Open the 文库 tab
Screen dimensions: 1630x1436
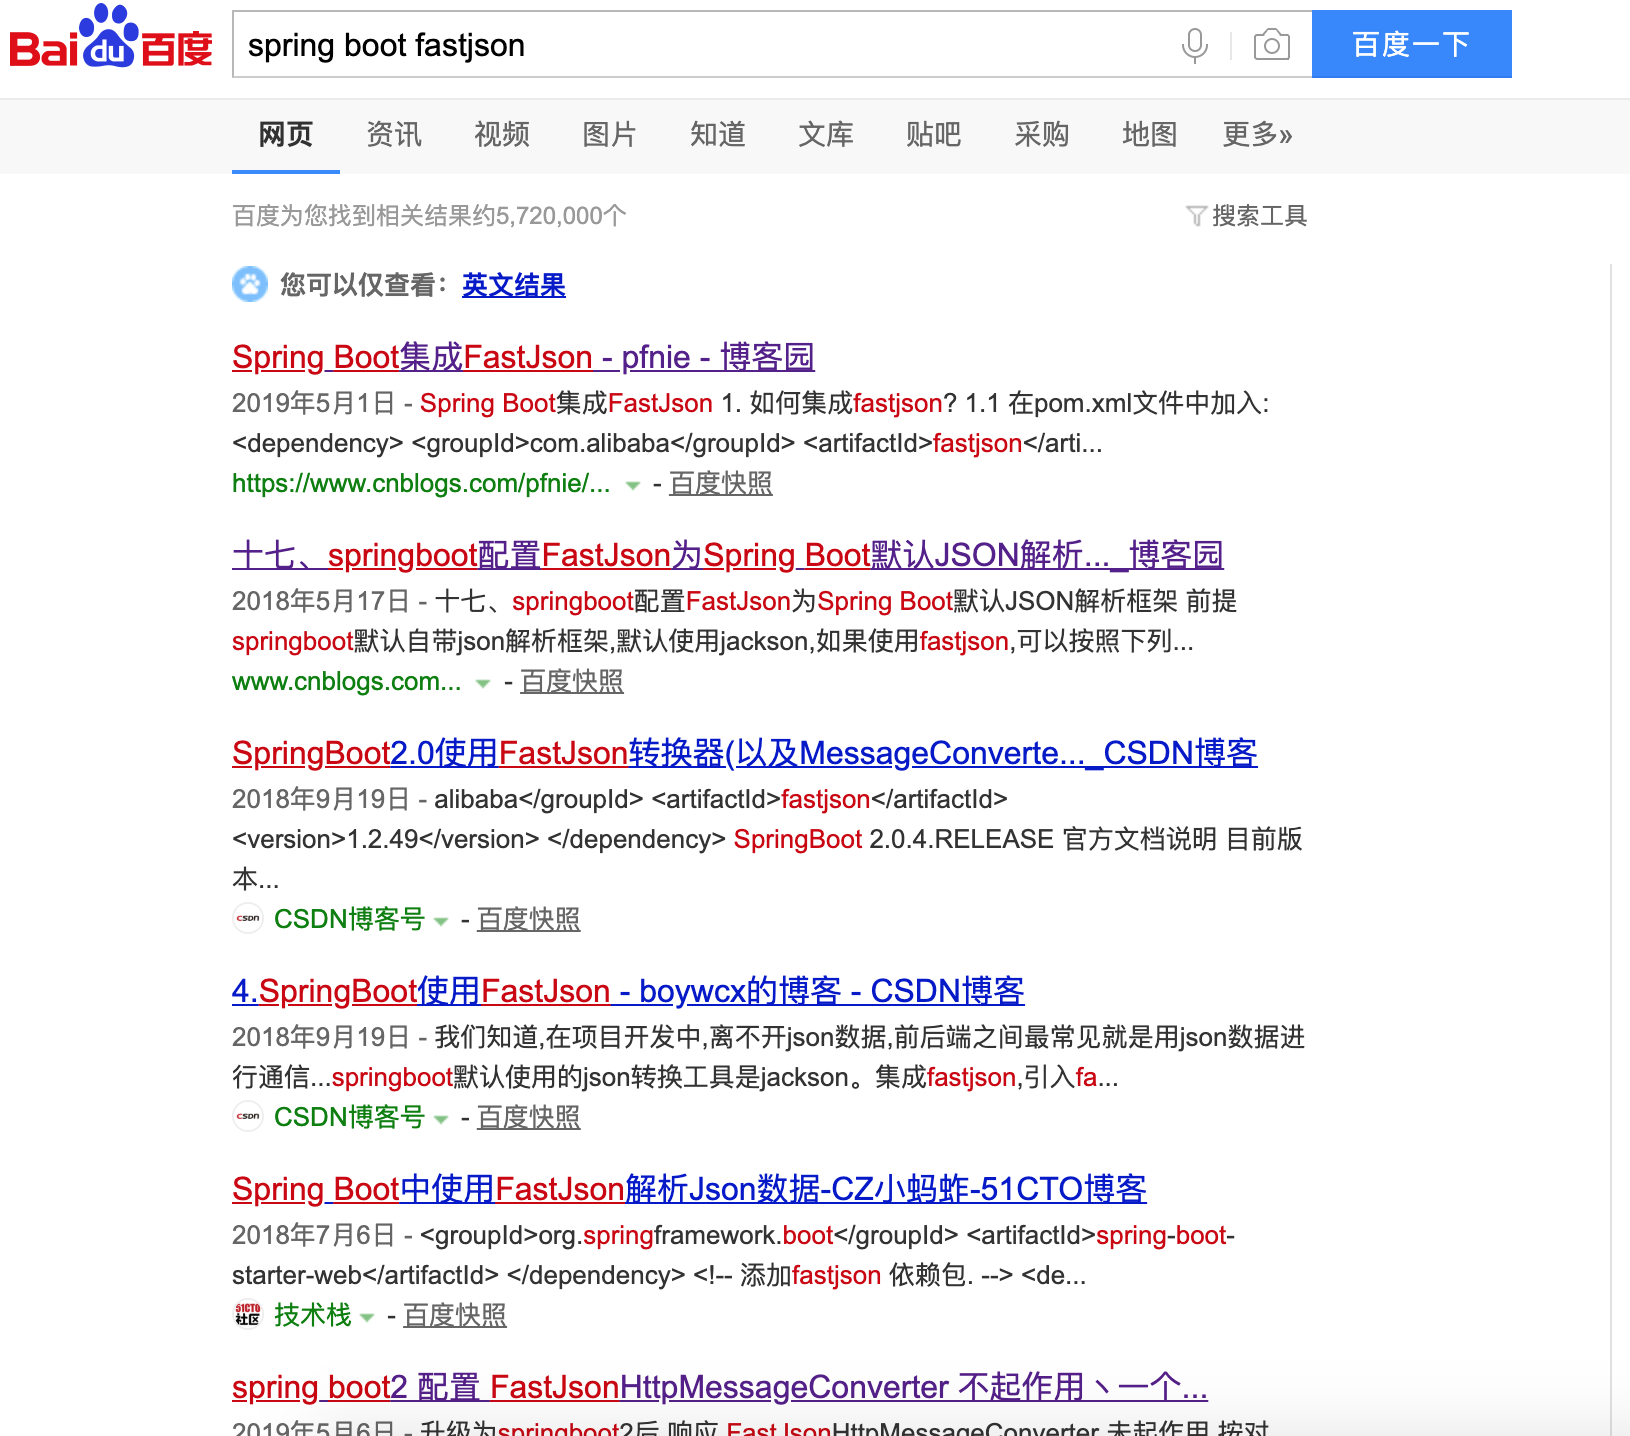[x=826, y=134]
